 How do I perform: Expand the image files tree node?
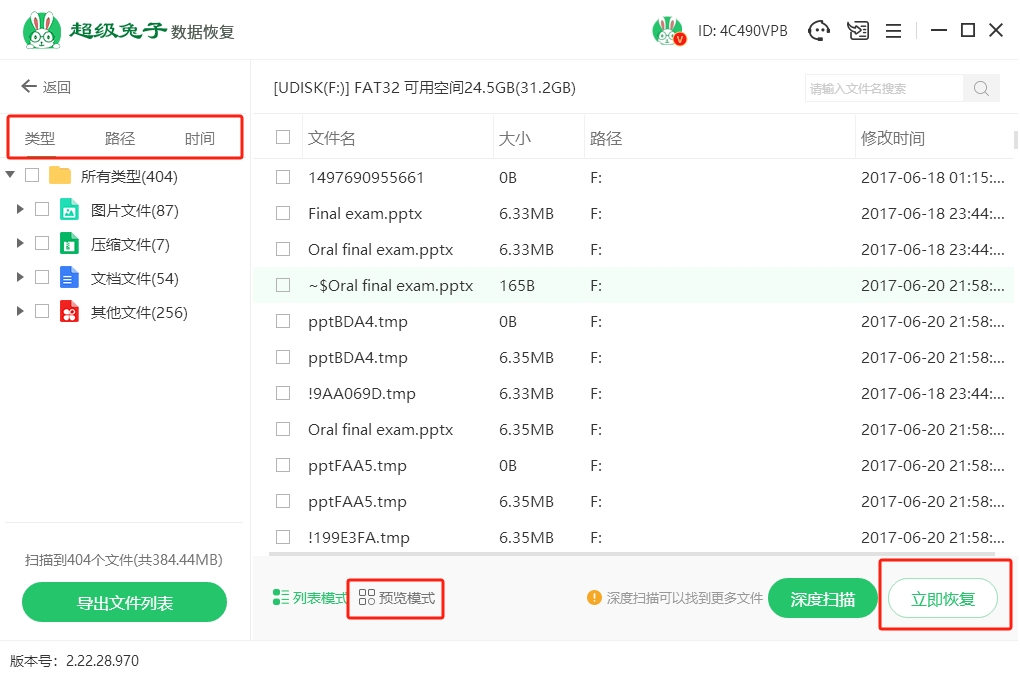(x=20, y=210)
